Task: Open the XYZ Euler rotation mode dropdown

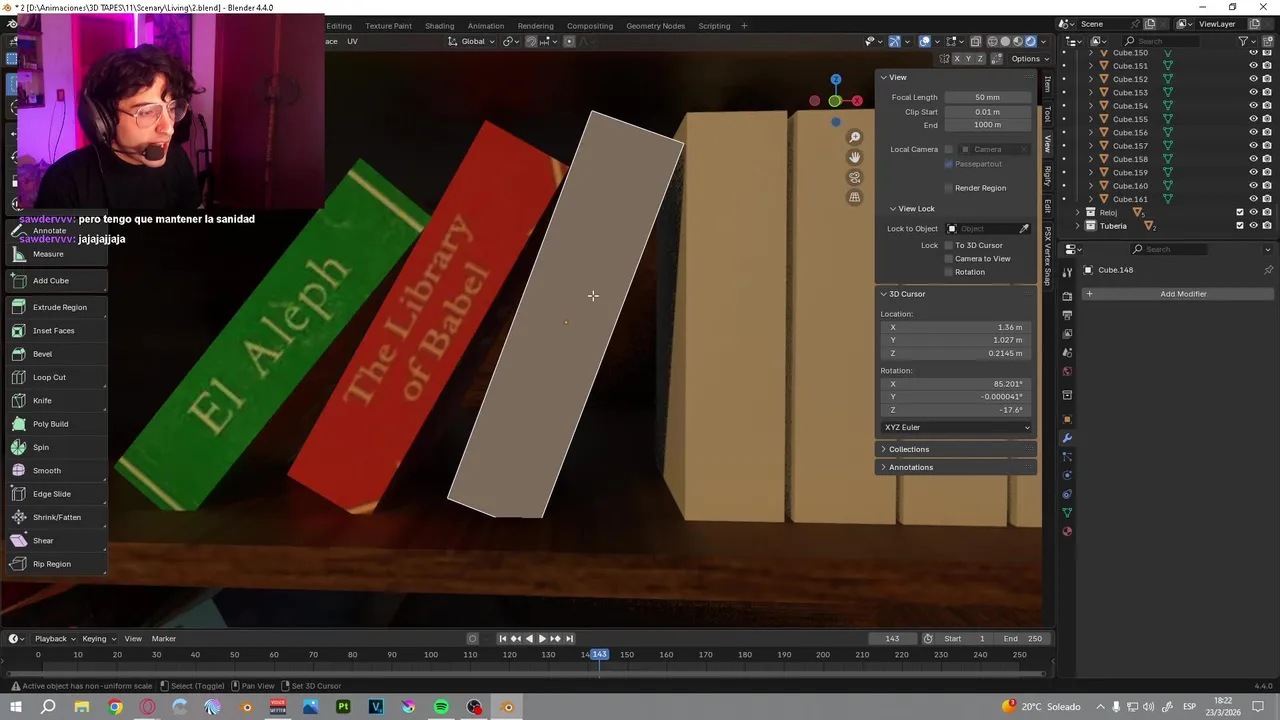Action: pyautogui.click(x=956, y=427)
